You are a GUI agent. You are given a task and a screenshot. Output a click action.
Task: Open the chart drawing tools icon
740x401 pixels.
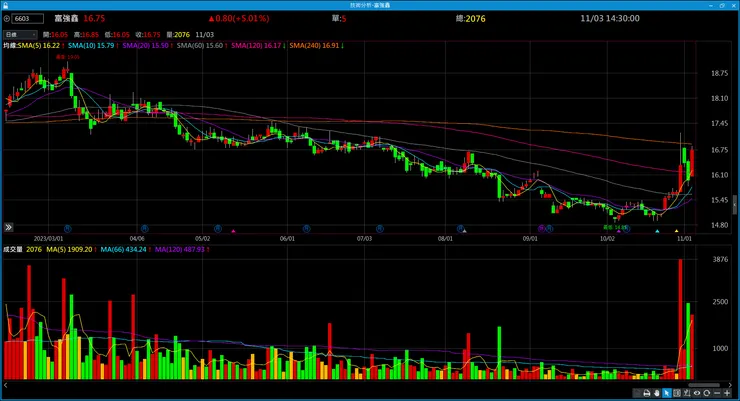click(x=687, y=393)
